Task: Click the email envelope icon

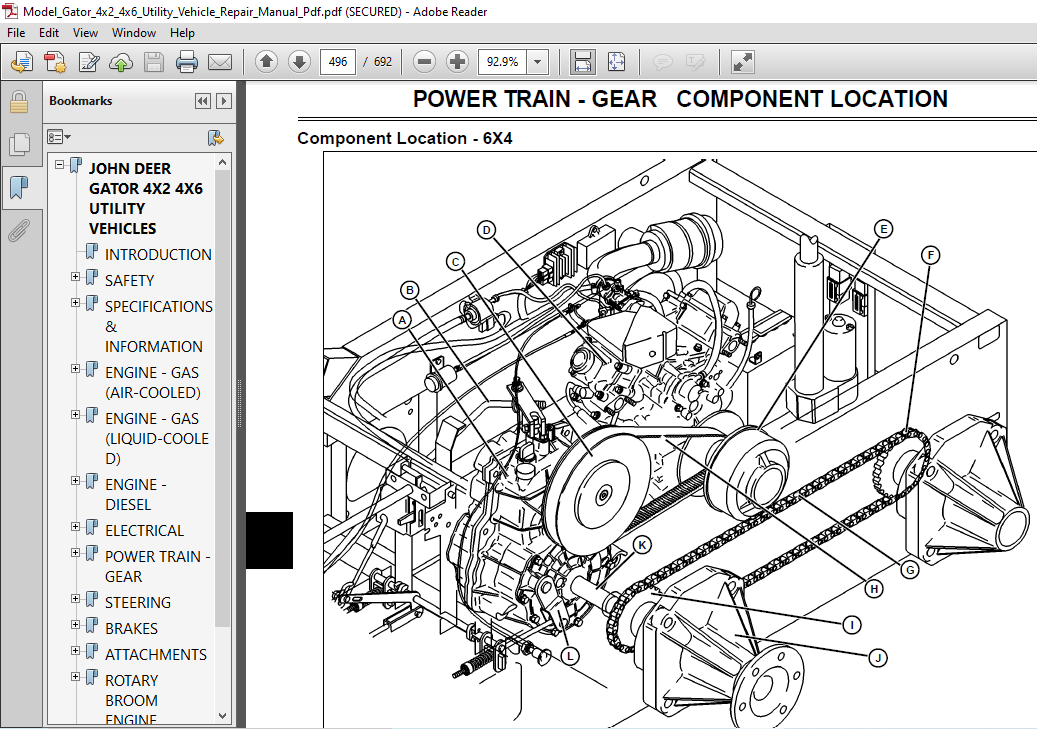Action: (x=220, y=62)
